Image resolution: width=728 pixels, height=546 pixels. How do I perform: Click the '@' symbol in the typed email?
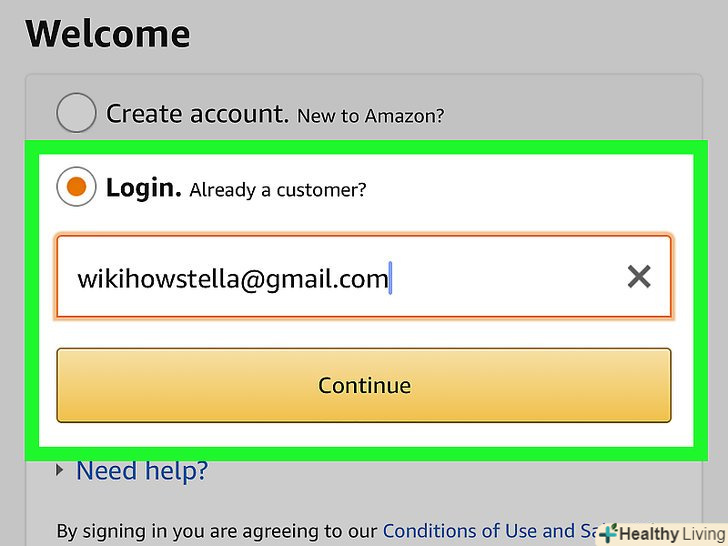click(x=249, y=278)
